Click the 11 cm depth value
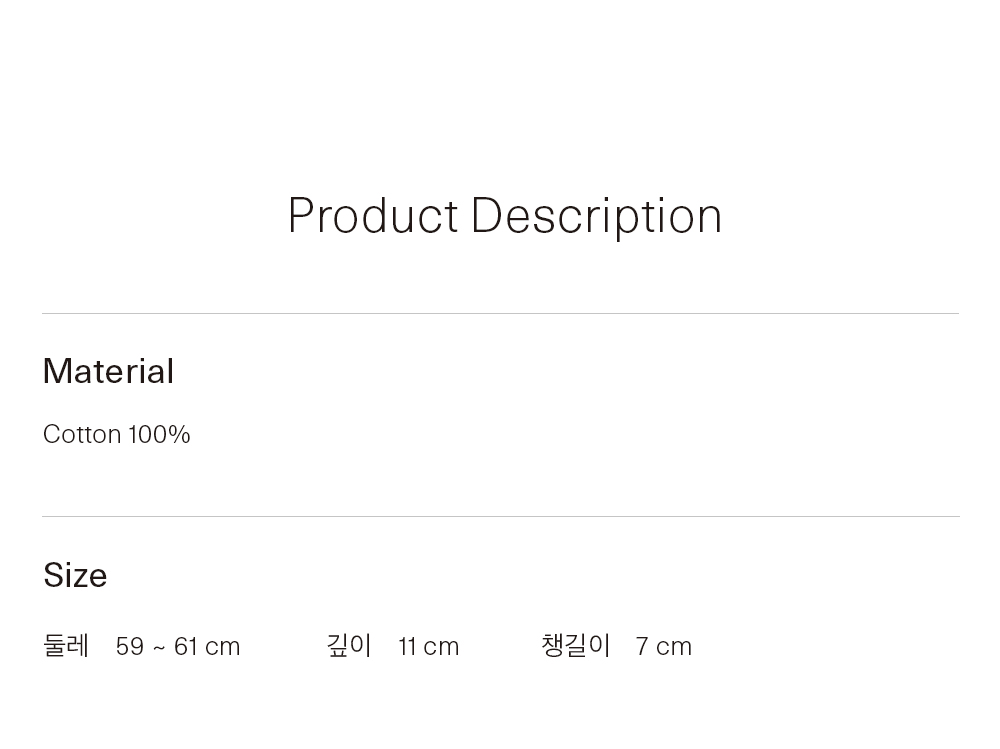 click(x=429, y=646)
